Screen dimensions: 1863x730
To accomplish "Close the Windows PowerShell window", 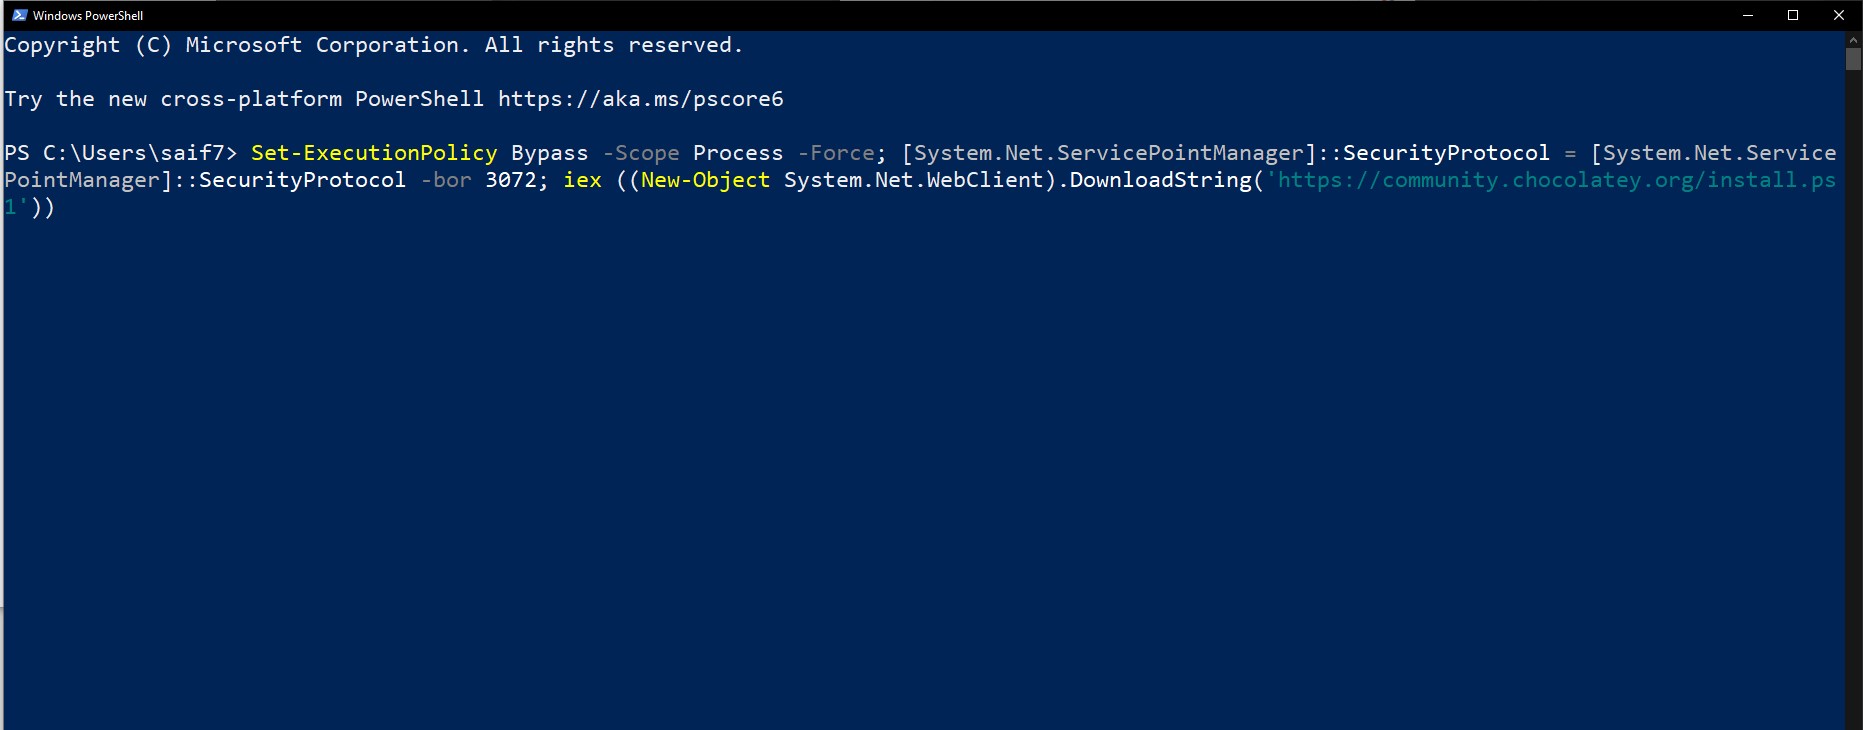I will click(1838, 15).
